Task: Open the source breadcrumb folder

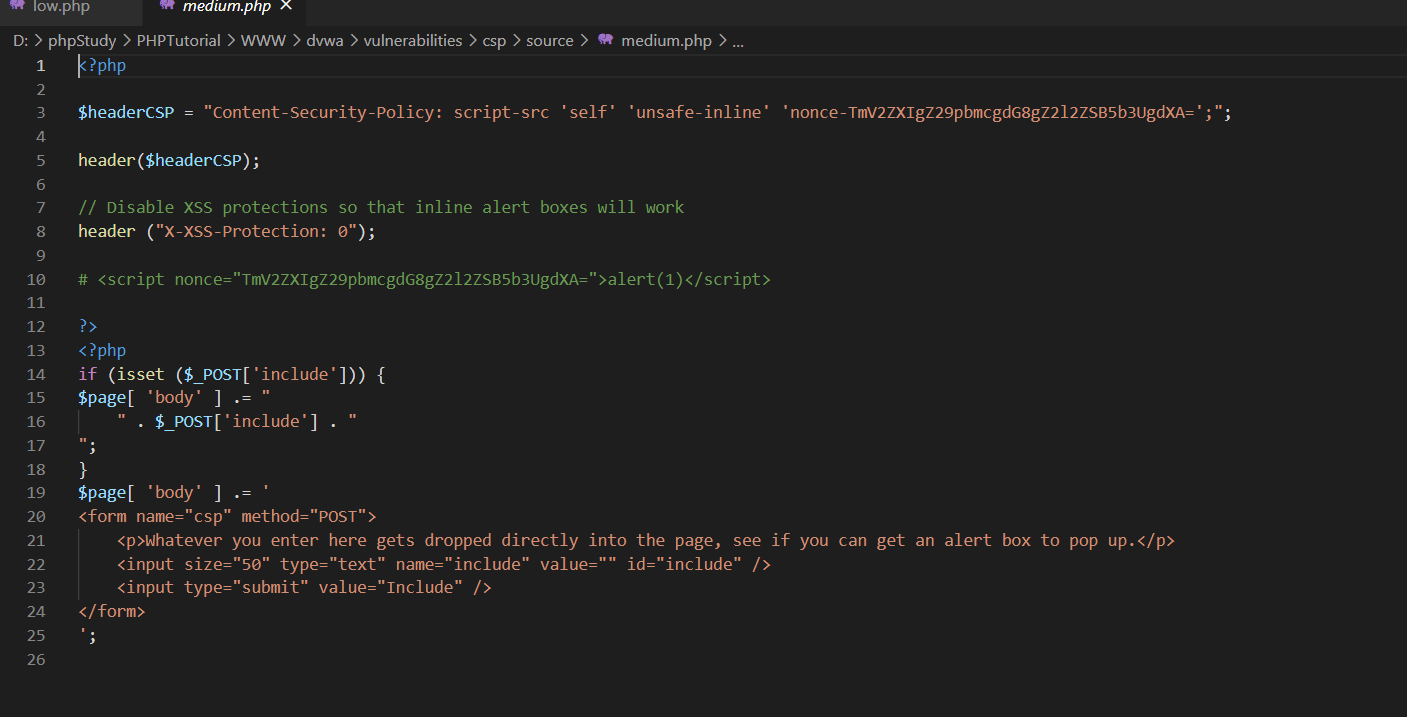Action: pyautogui.click(x=549, y=41)
